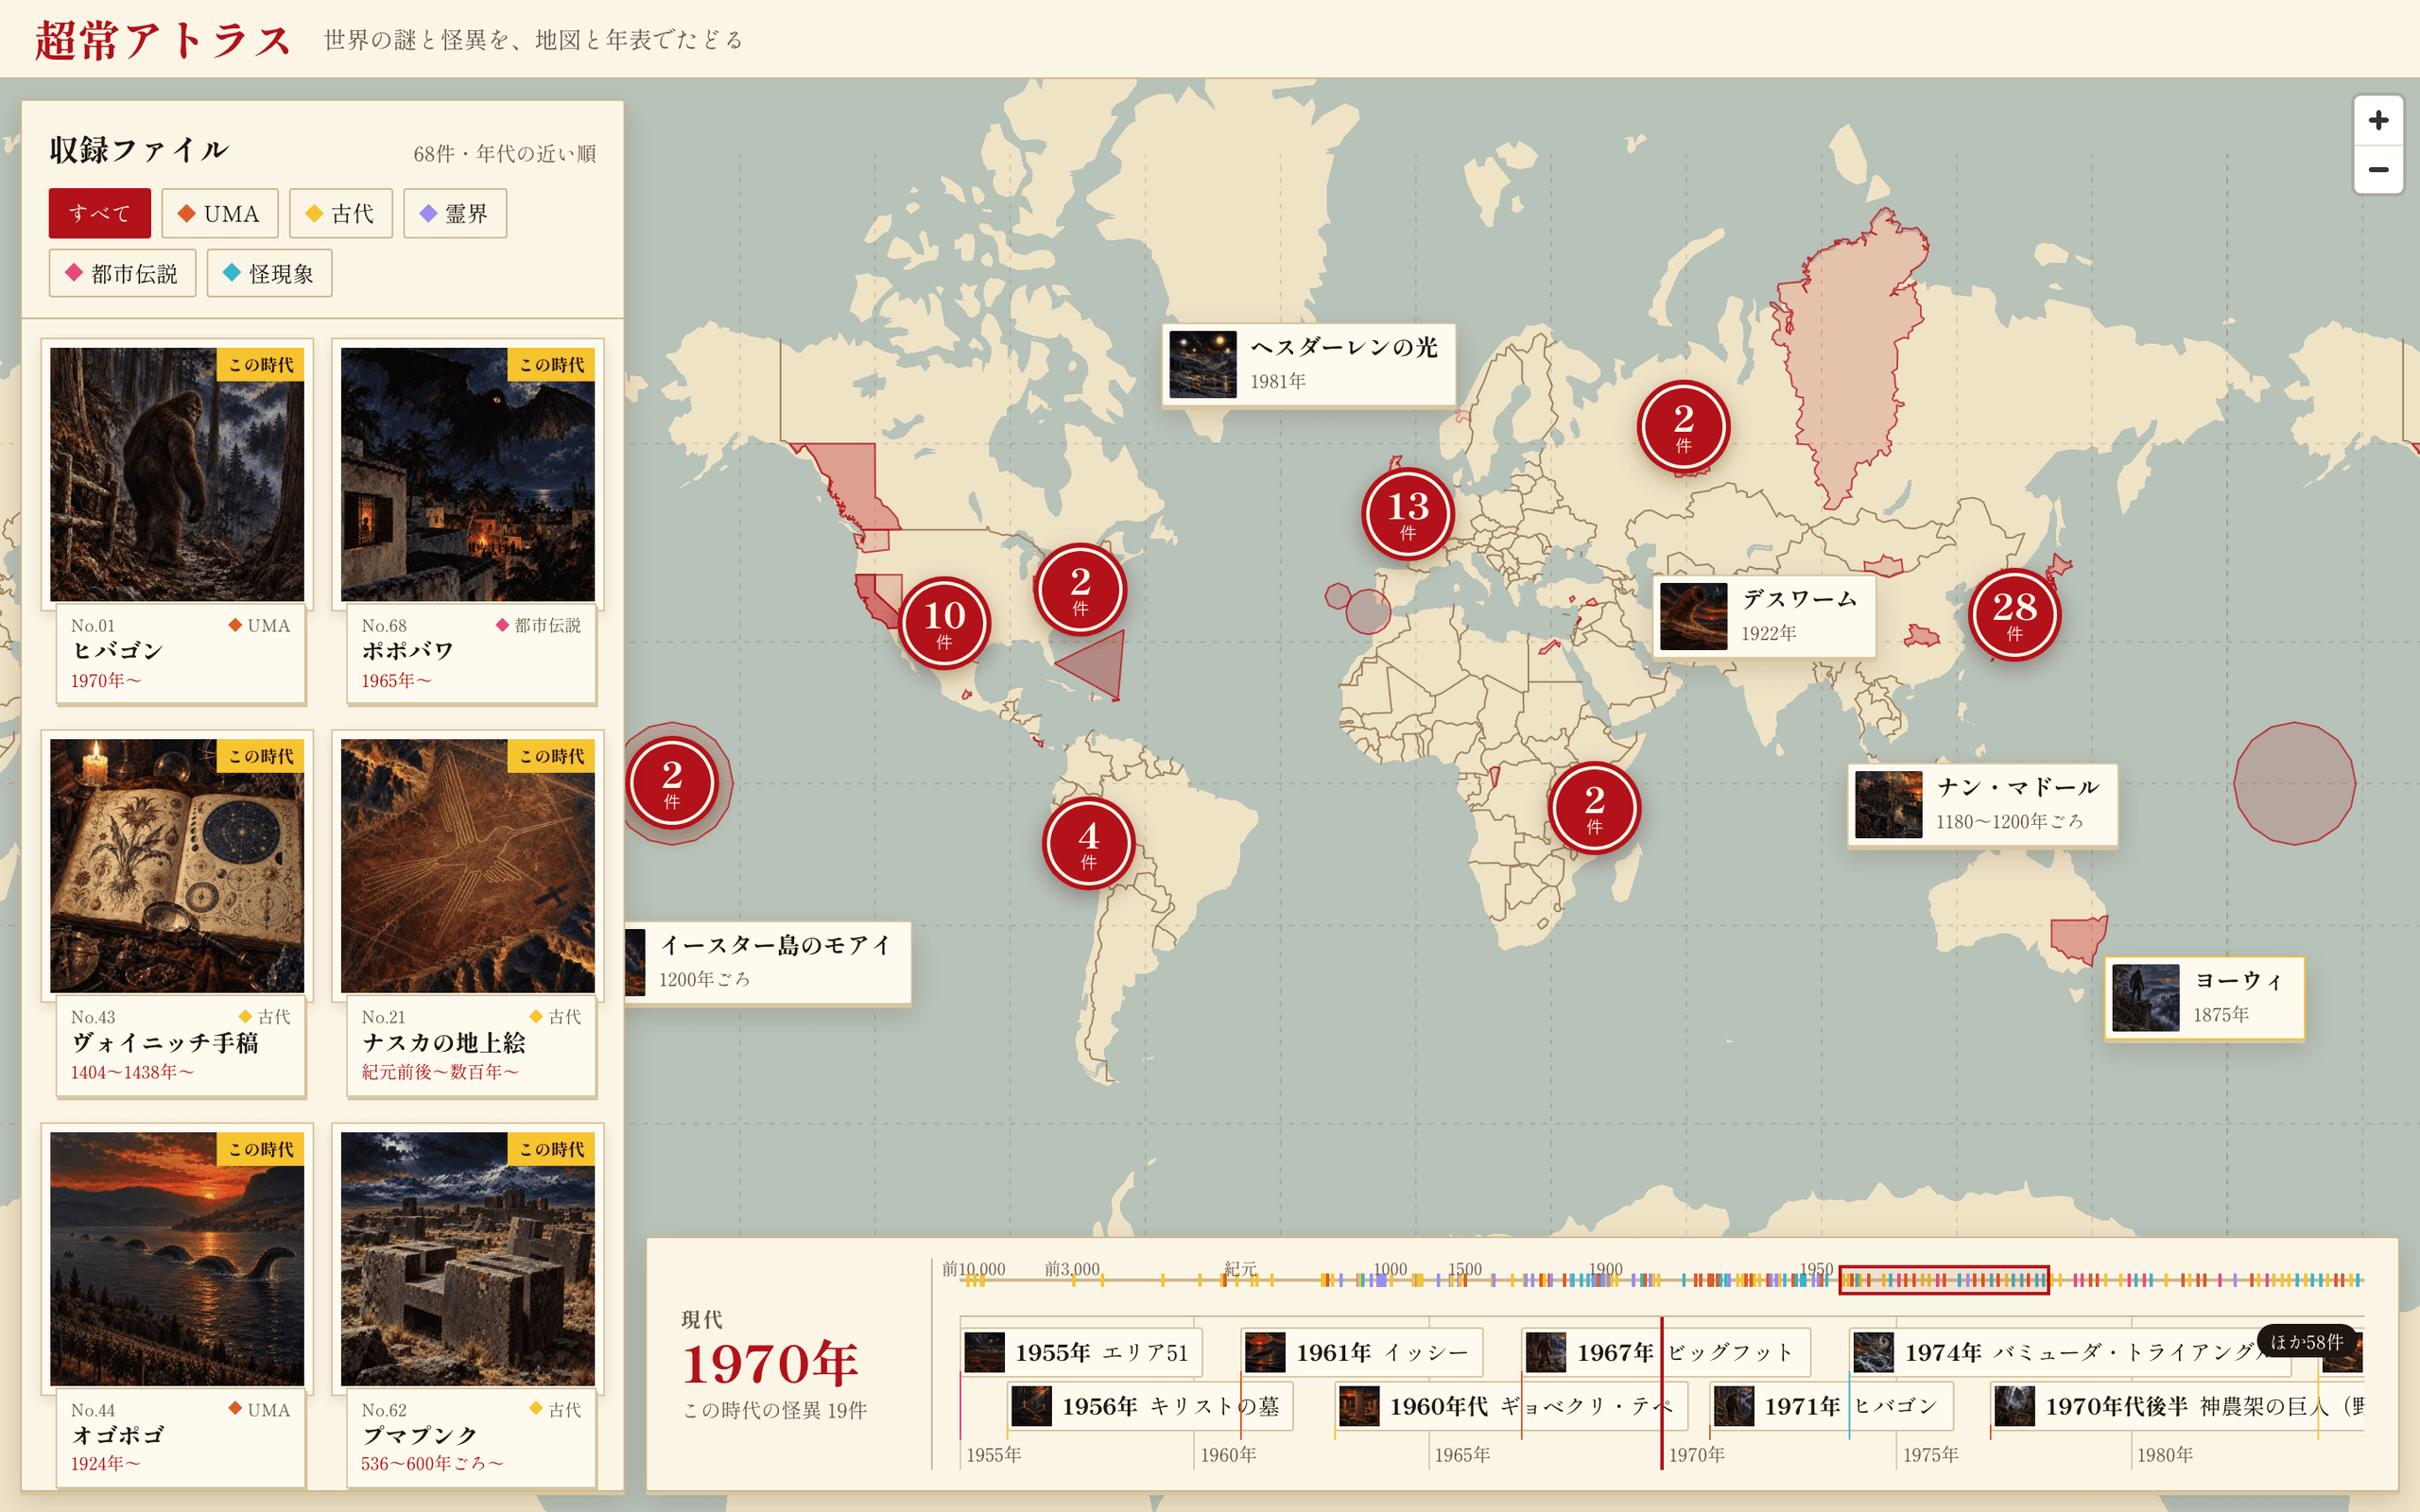Select 1955年 エリア51 timeline entry
The width and height of the screenshot is (2420, 1512).
click(1081, 1352)
